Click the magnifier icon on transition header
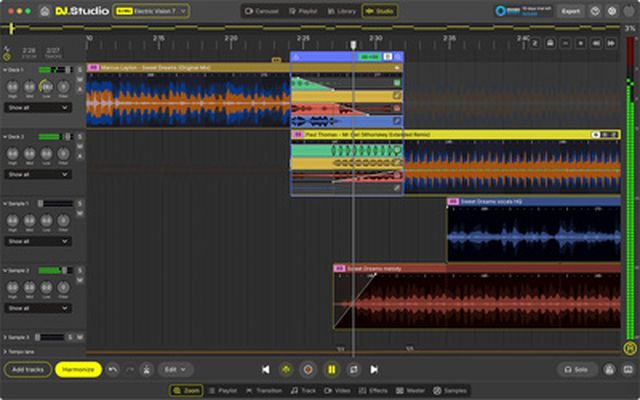The height and width of the screenshot is (400, 640). pos(398,57)
